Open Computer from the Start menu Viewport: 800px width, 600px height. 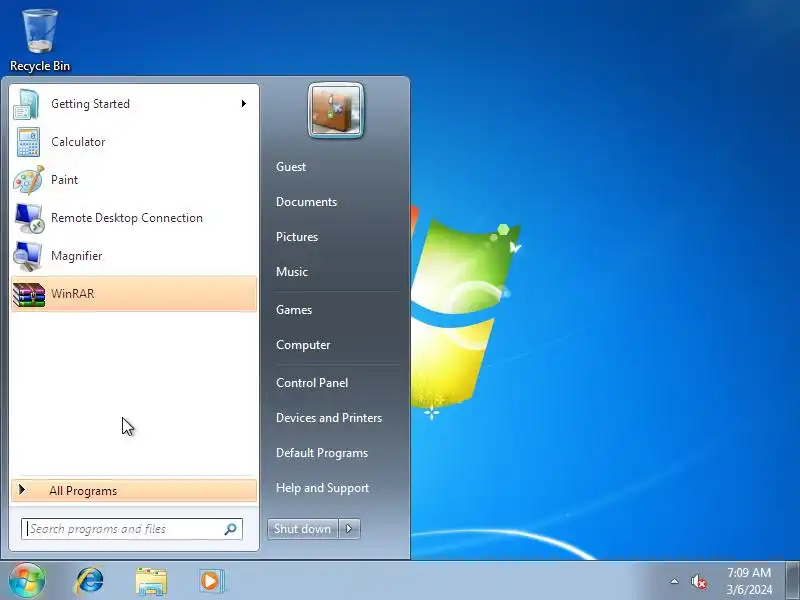303,345
